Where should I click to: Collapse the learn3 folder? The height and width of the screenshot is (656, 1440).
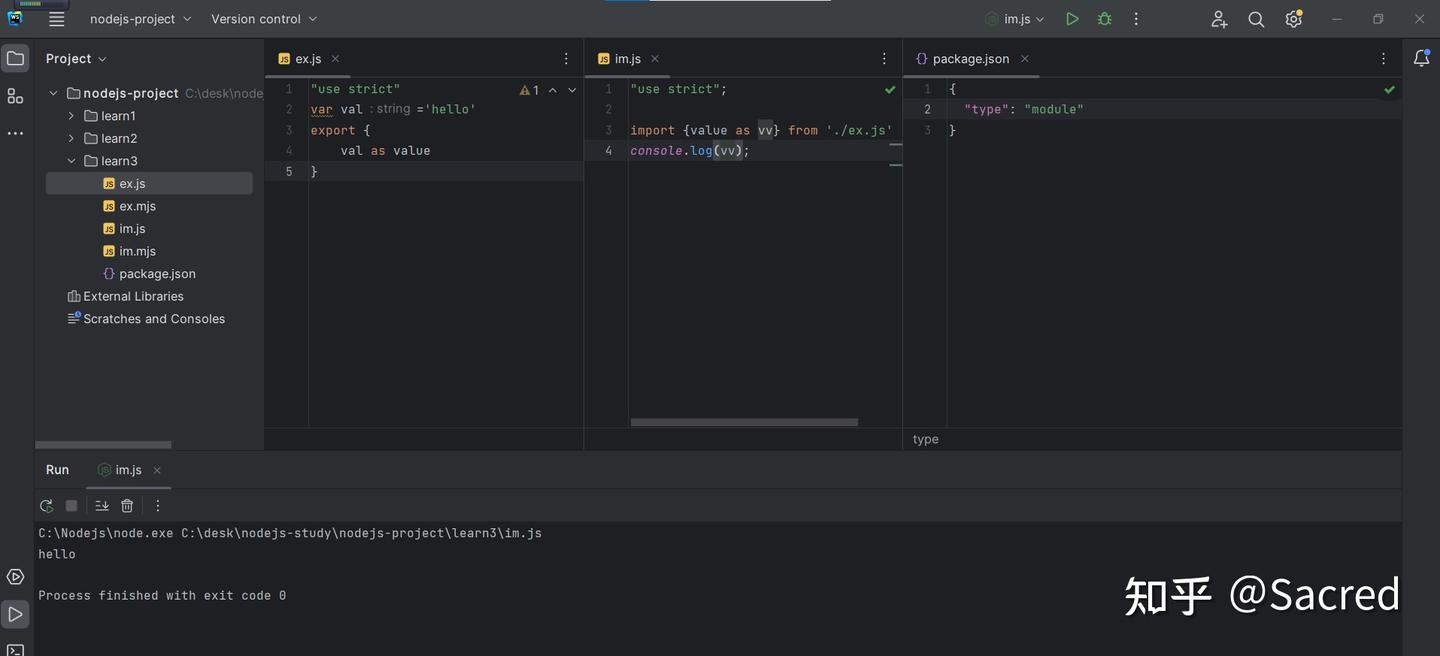click(71, 161)
